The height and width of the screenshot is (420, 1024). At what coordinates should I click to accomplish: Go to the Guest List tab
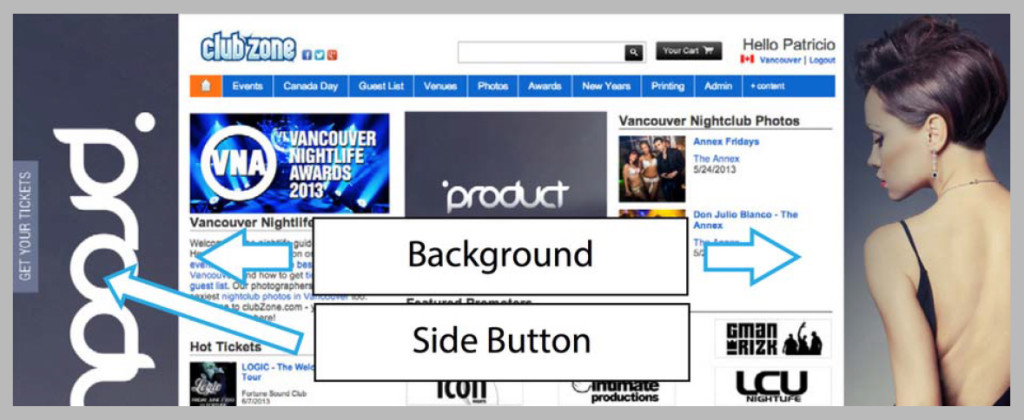(381, 86)
